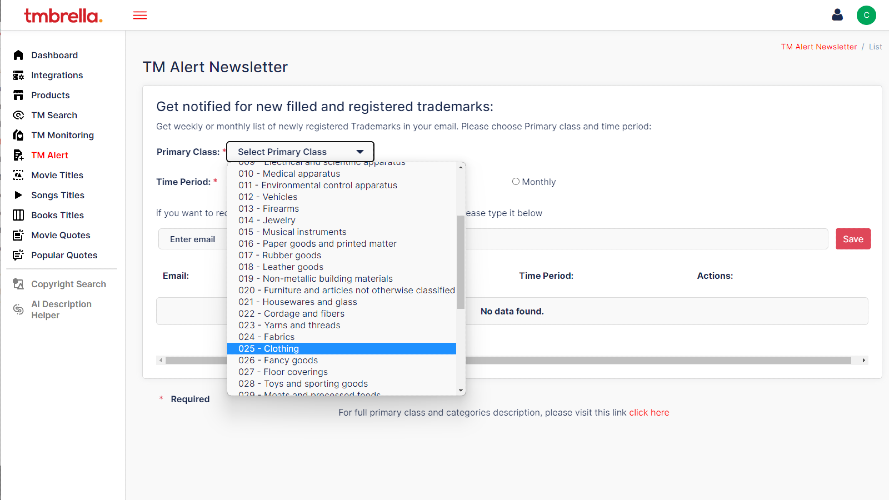889x500 pixels.
Task: Click the Products store icon
Action: click(18, 95)
